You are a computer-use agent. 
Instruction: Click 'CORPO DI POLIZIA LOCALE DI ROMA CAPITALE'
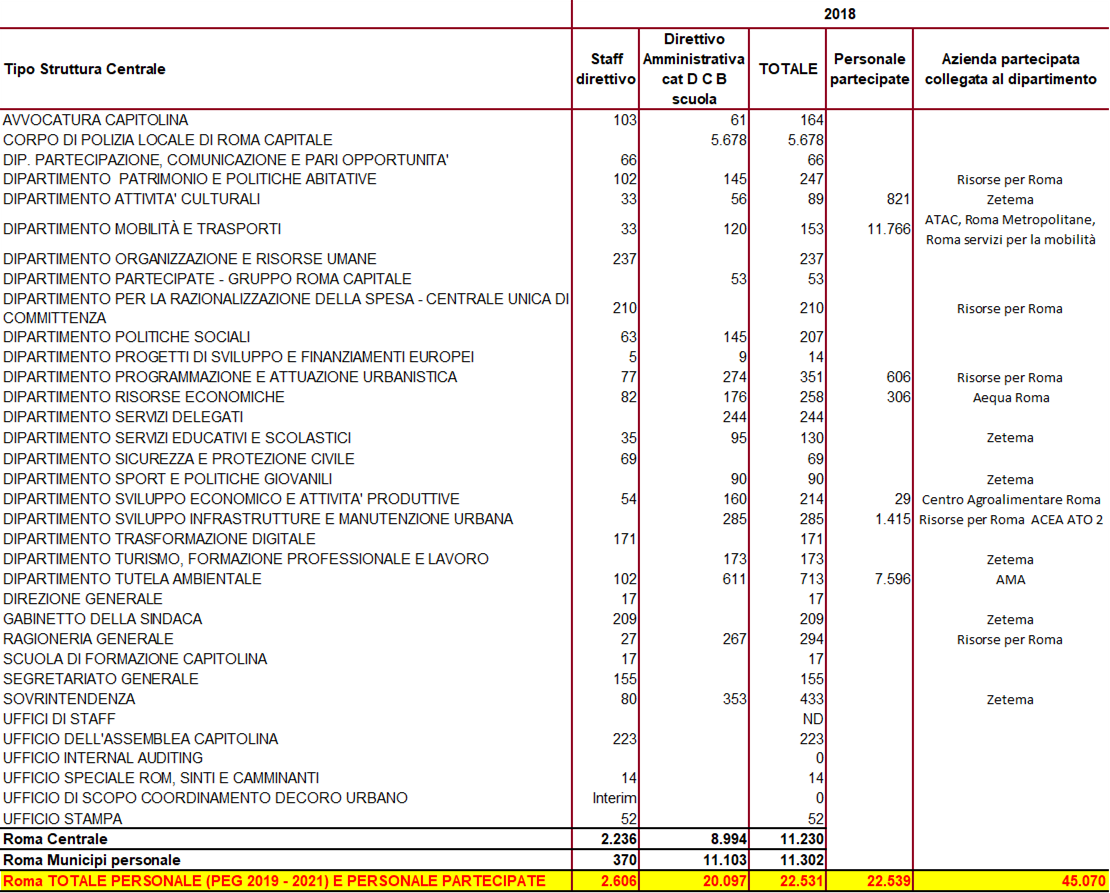pyautogui.click(x=168, y=140)
